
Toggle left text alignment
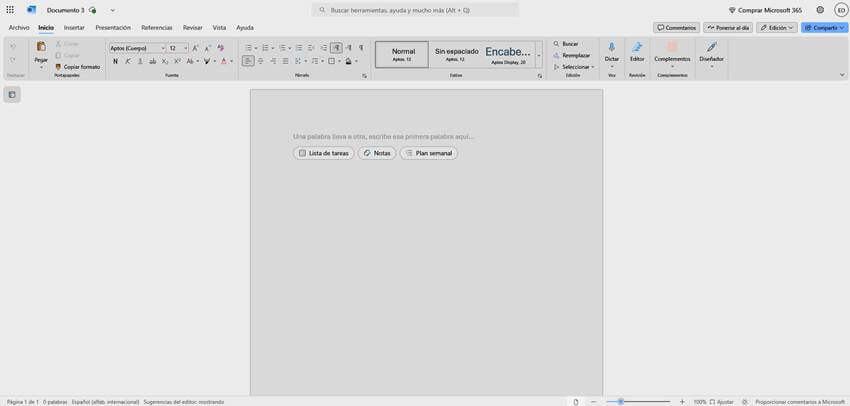tap(248, 61)
